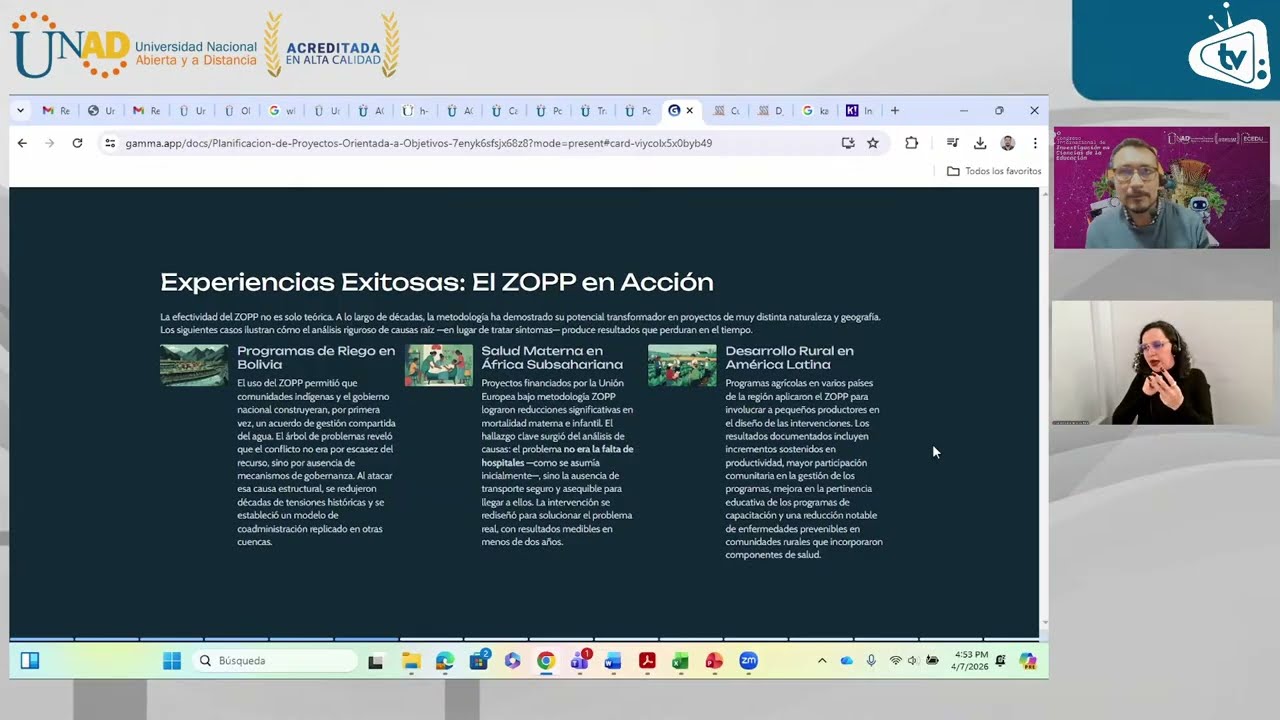Open the install app icon in address bar
Image resolution: width=1280 pixels, height=720 pixels.
coord(848,143)
